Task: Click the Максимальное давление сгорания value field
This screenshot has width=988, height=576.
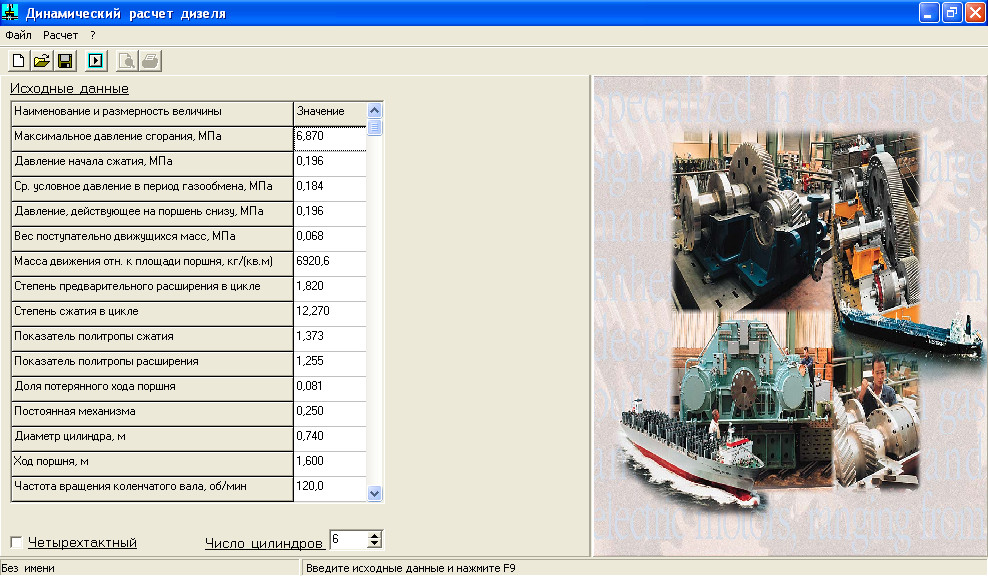Action: coord(330,135)
